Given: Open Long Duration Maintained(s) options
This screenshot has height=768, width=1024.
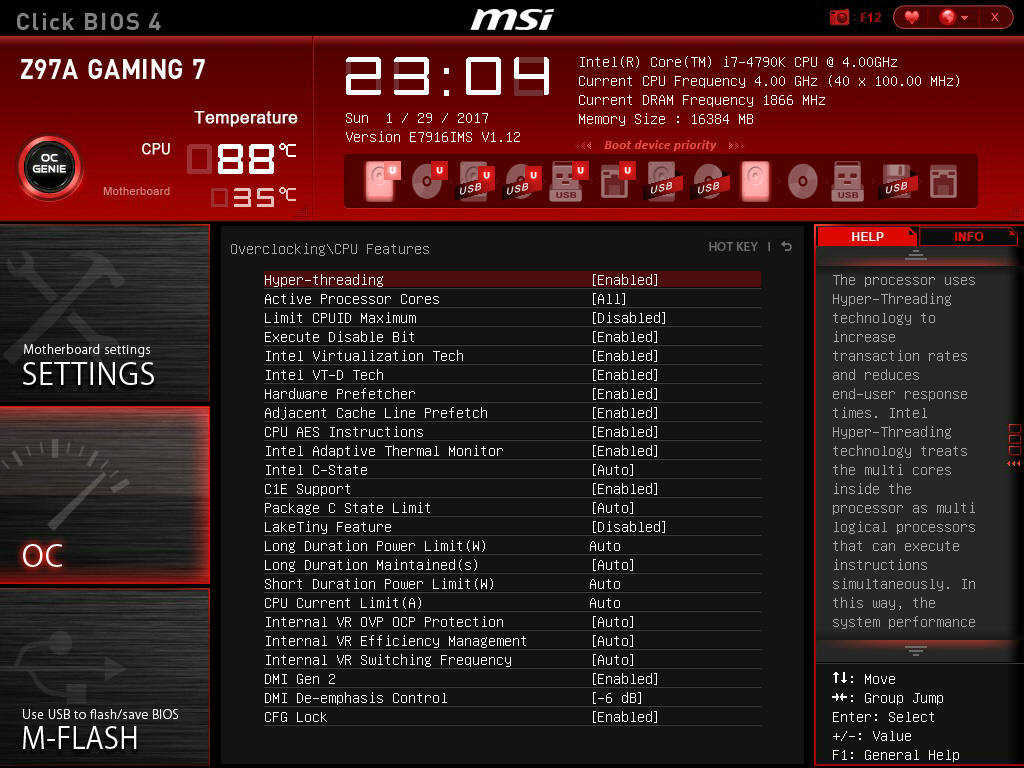Looking at the screenshot, I should [x=512, y=565].
